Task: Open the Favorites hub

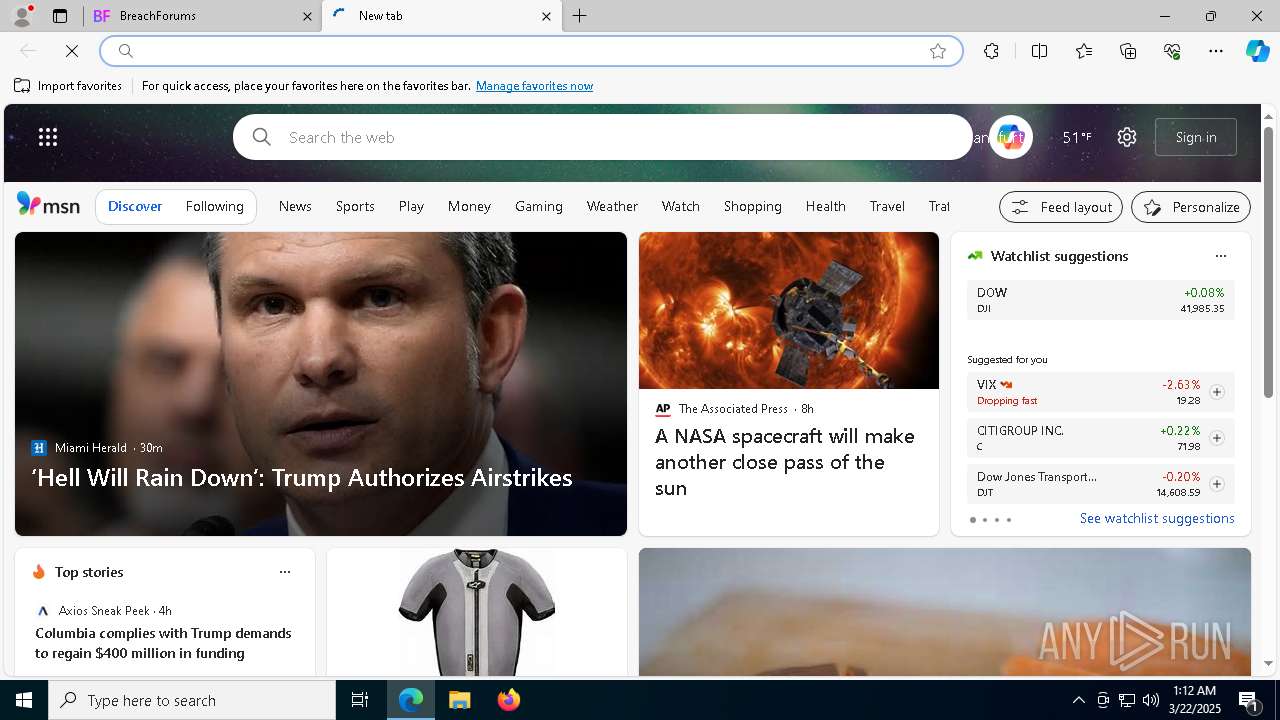Action: point(1084,51)
